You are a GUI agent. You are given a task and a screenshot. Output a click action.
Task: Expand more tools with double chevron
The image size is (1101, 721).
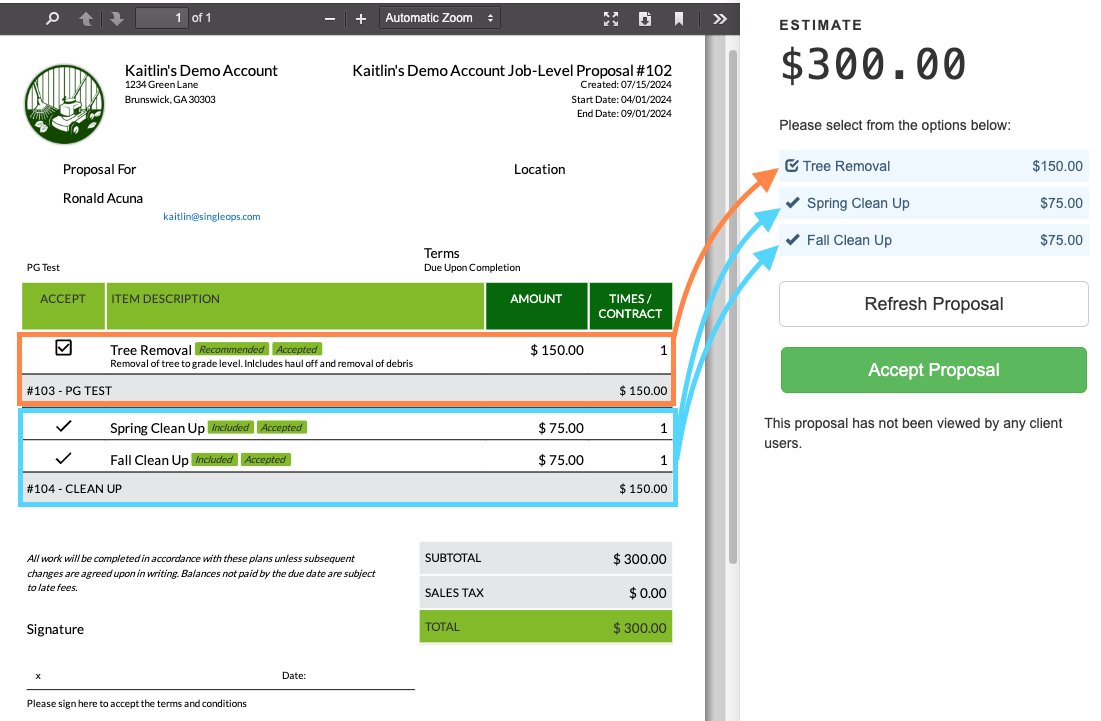pos(720,18)
